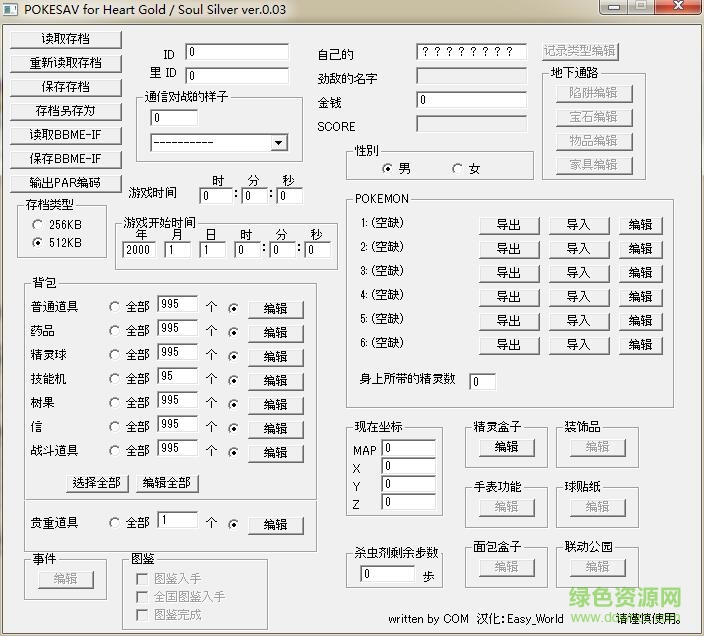Click the 导入 button for Pokemon slot 3
The image size is (704, 636).
pyautogui.click(x=578, y=272)
